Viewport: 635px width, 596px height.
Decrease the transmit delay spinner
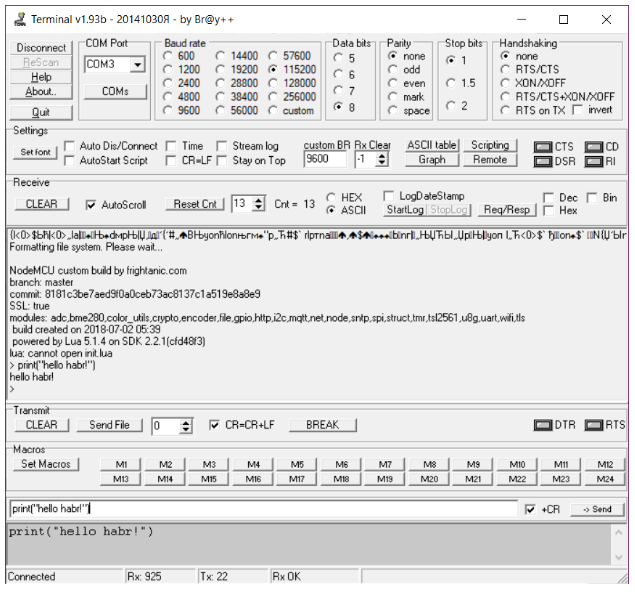point(186,430)
